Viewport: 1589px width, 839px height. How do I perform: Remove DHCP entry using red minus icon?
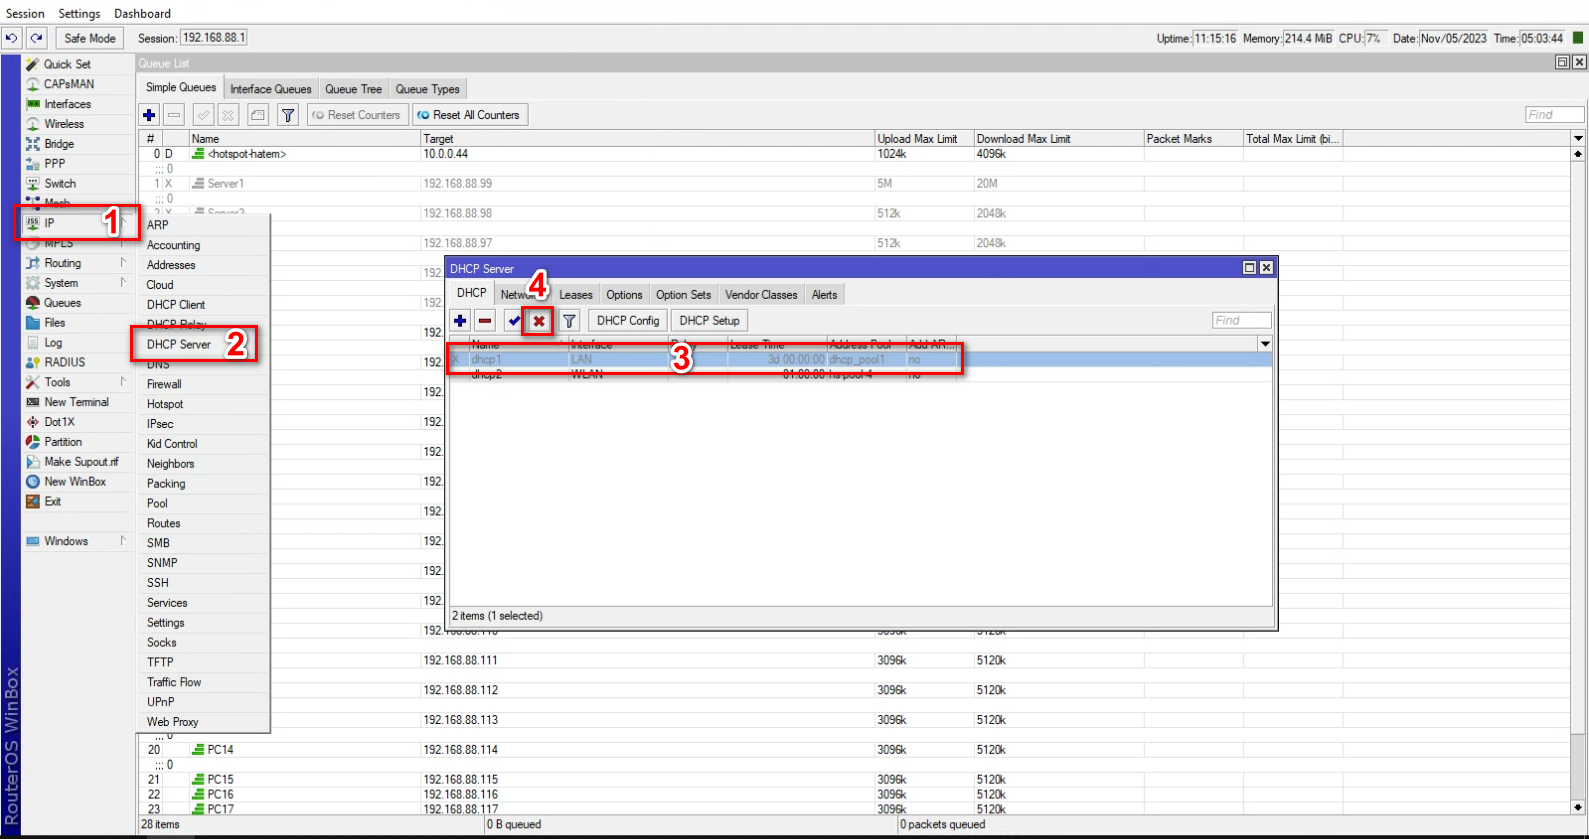pos(485,321)
